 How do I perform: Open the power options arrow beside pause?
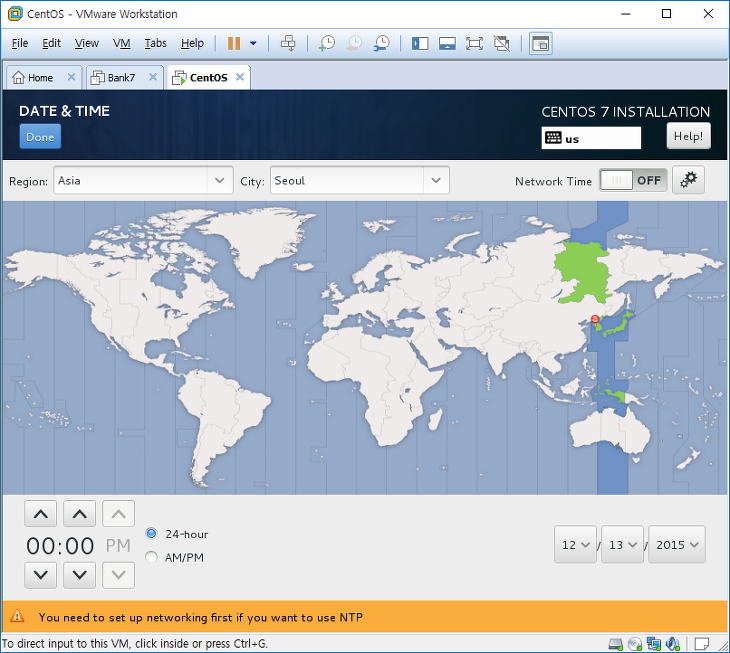pyautogui.click(x=253, y=44)
